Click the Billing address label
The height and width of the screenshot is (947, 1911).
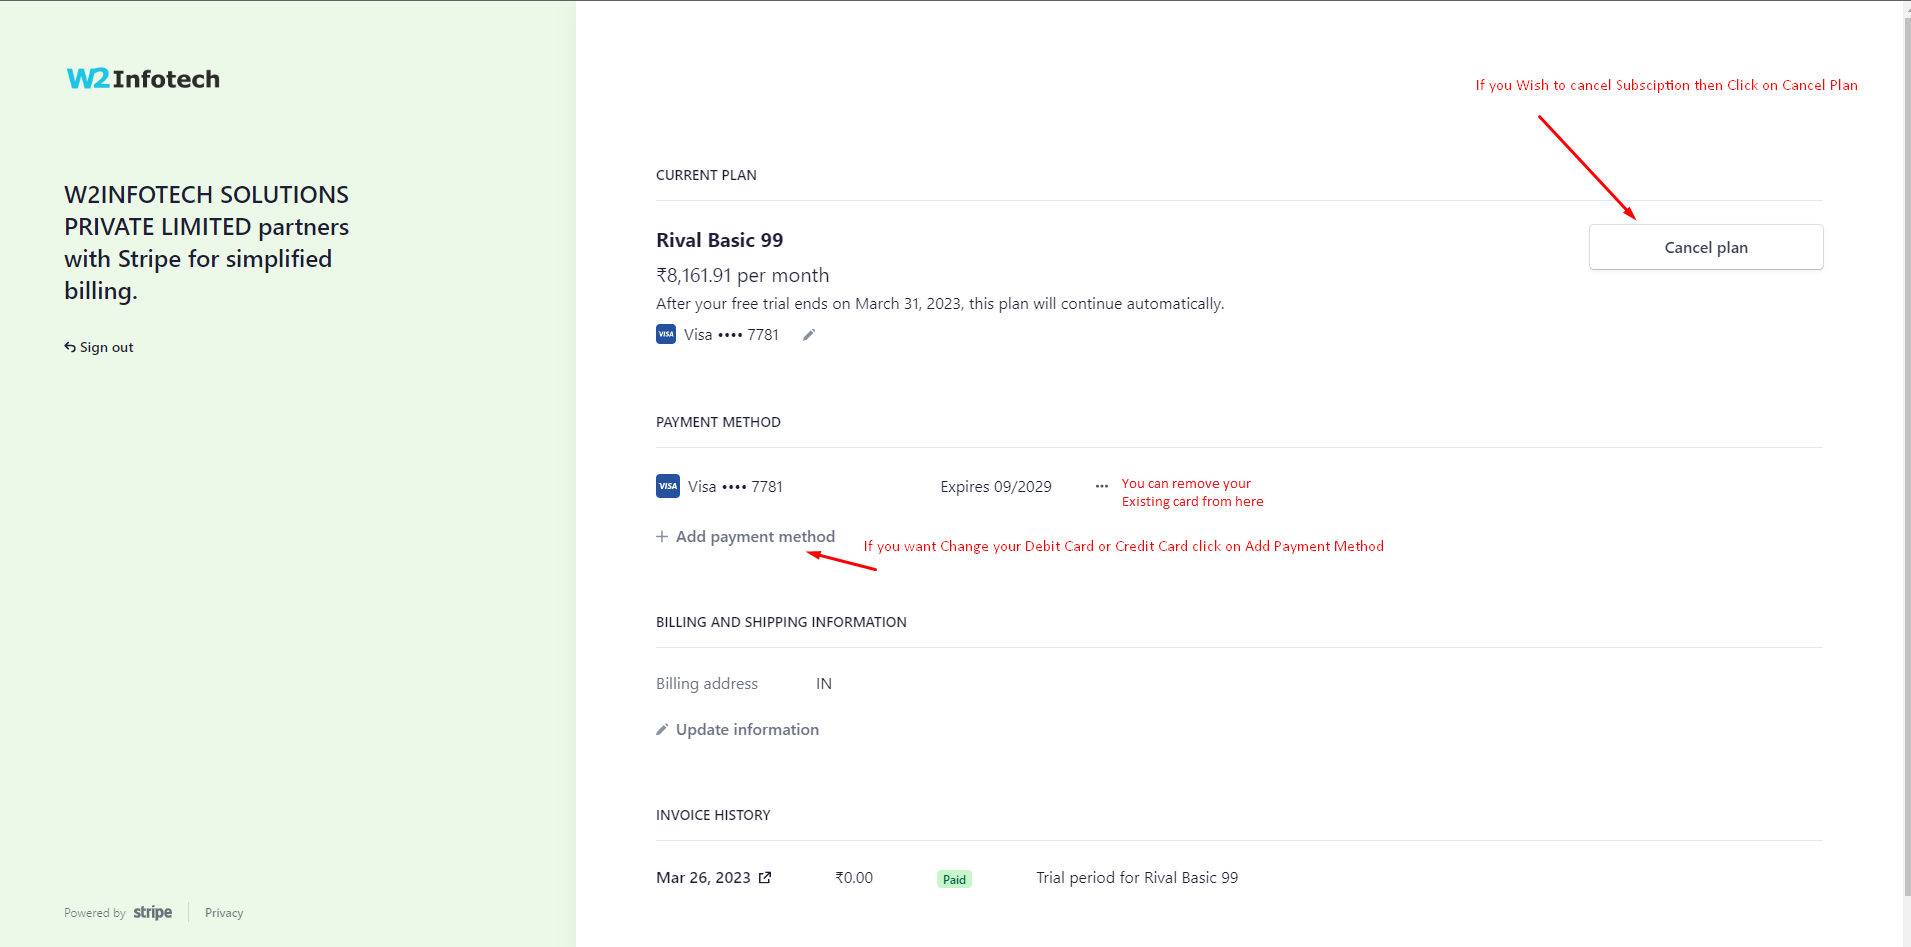click(x=707, y=684)
